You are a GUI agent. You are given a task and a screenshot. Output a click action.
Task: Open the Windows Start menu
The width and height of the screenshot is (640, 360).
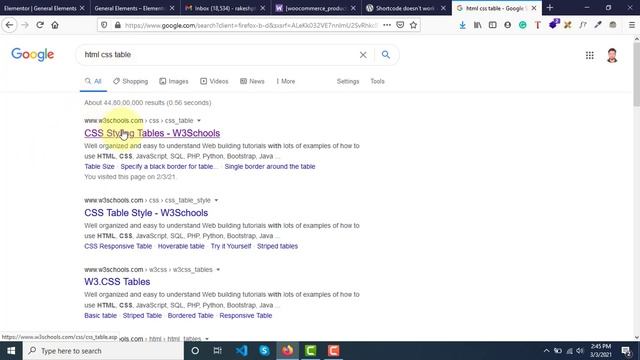(11, 351)
